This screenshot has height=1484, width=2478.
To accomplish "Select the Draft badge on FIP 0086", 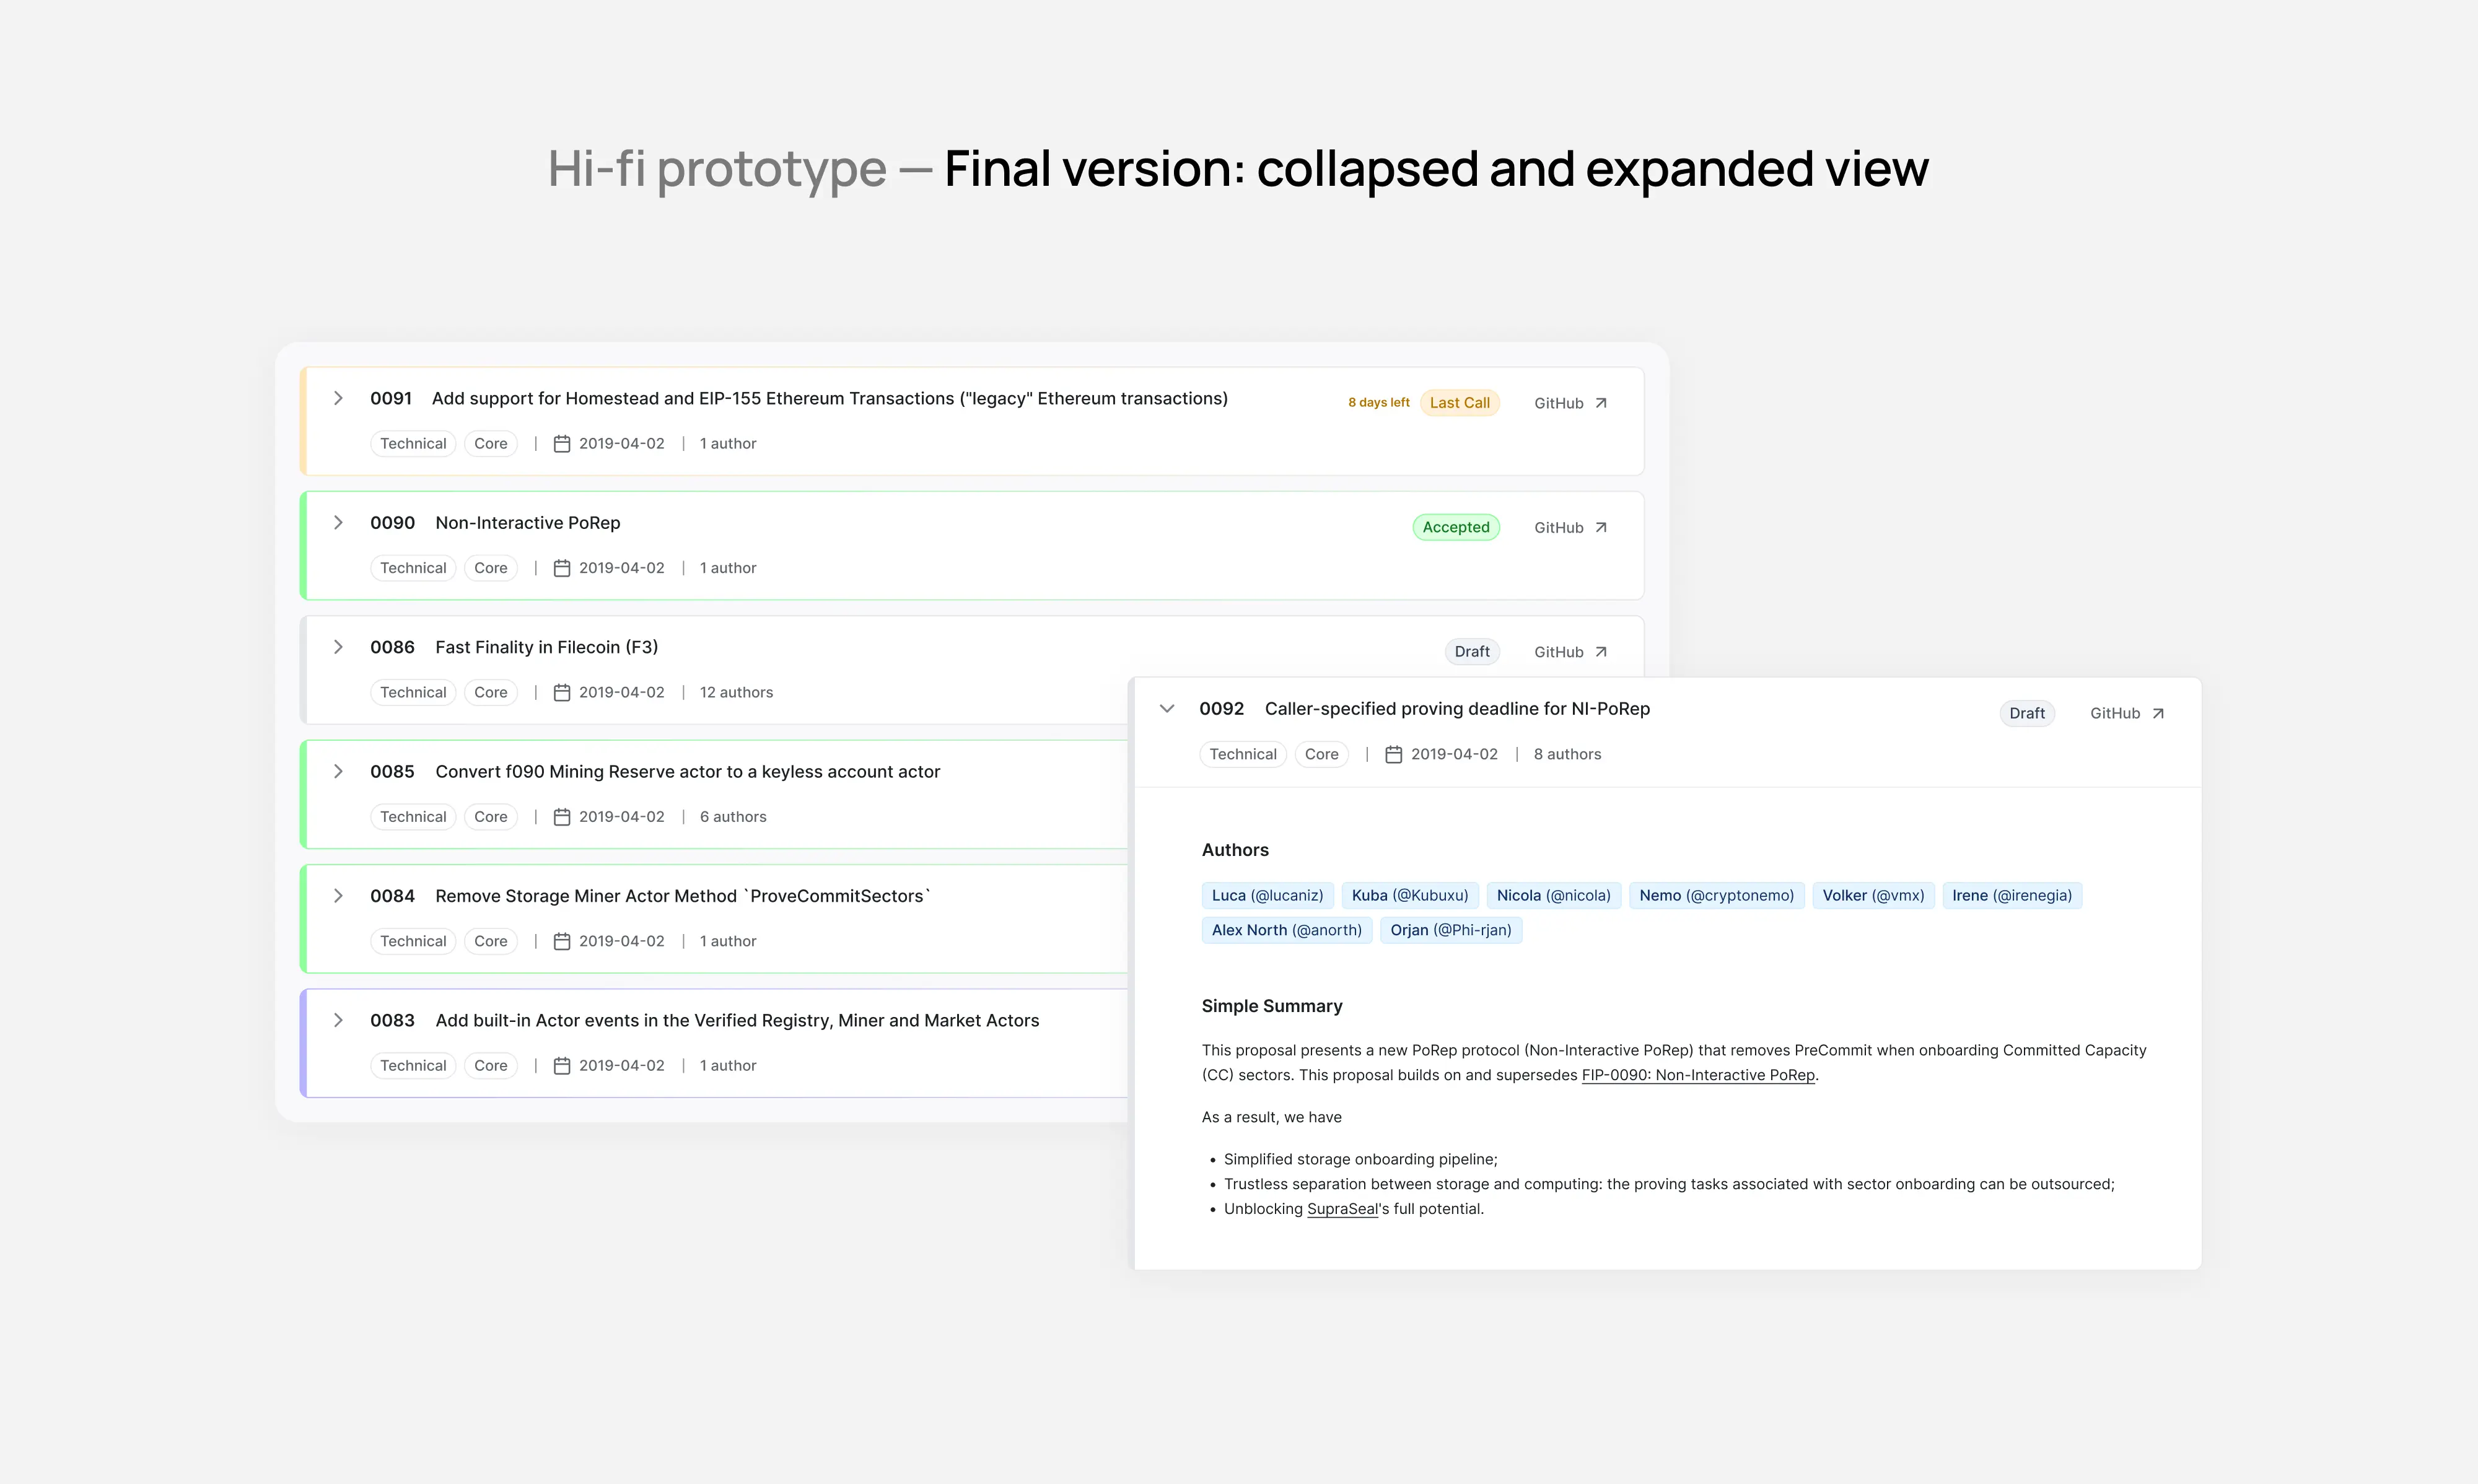I will (x=1472, y=651).
